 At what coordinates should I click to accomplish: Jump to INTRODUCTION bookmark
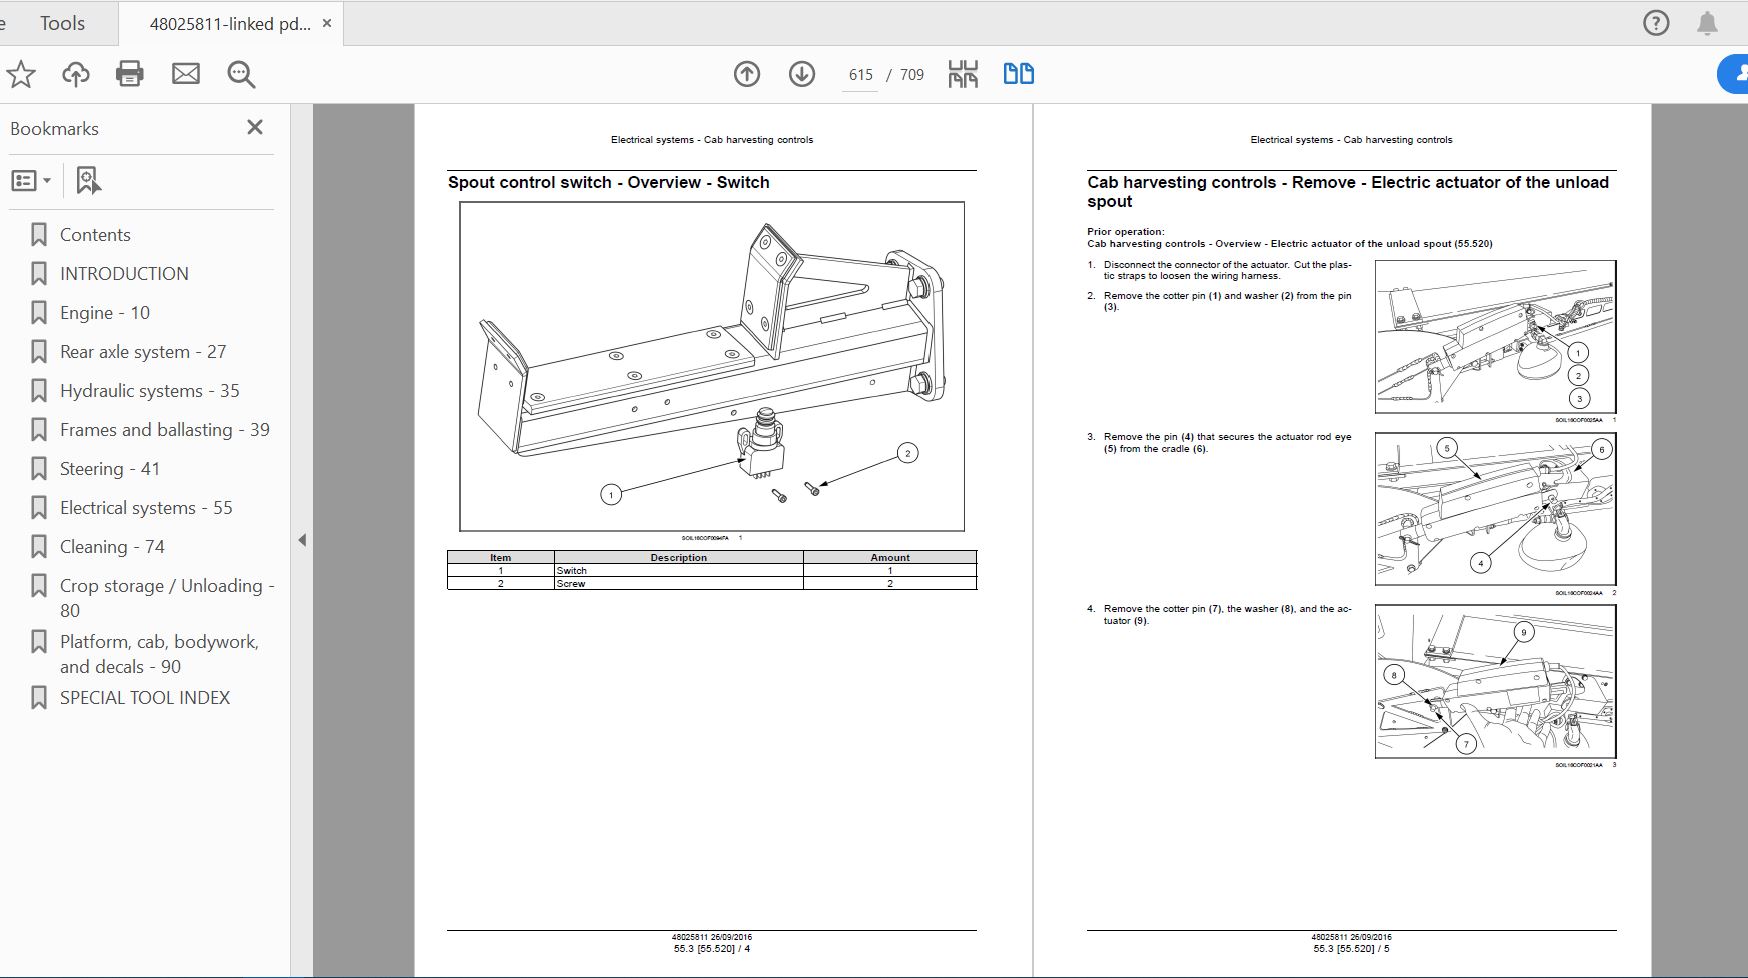(124, 274)
